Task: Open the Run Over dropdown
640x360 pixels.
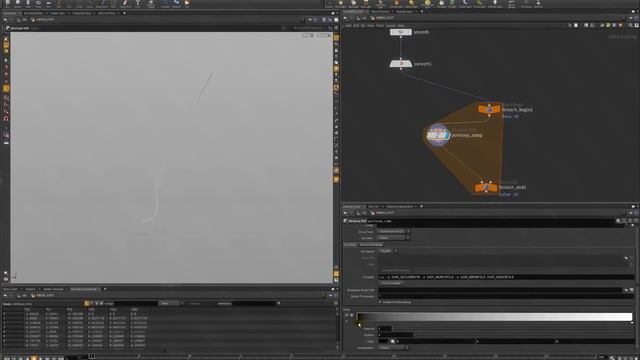Action: coord(394,238)
